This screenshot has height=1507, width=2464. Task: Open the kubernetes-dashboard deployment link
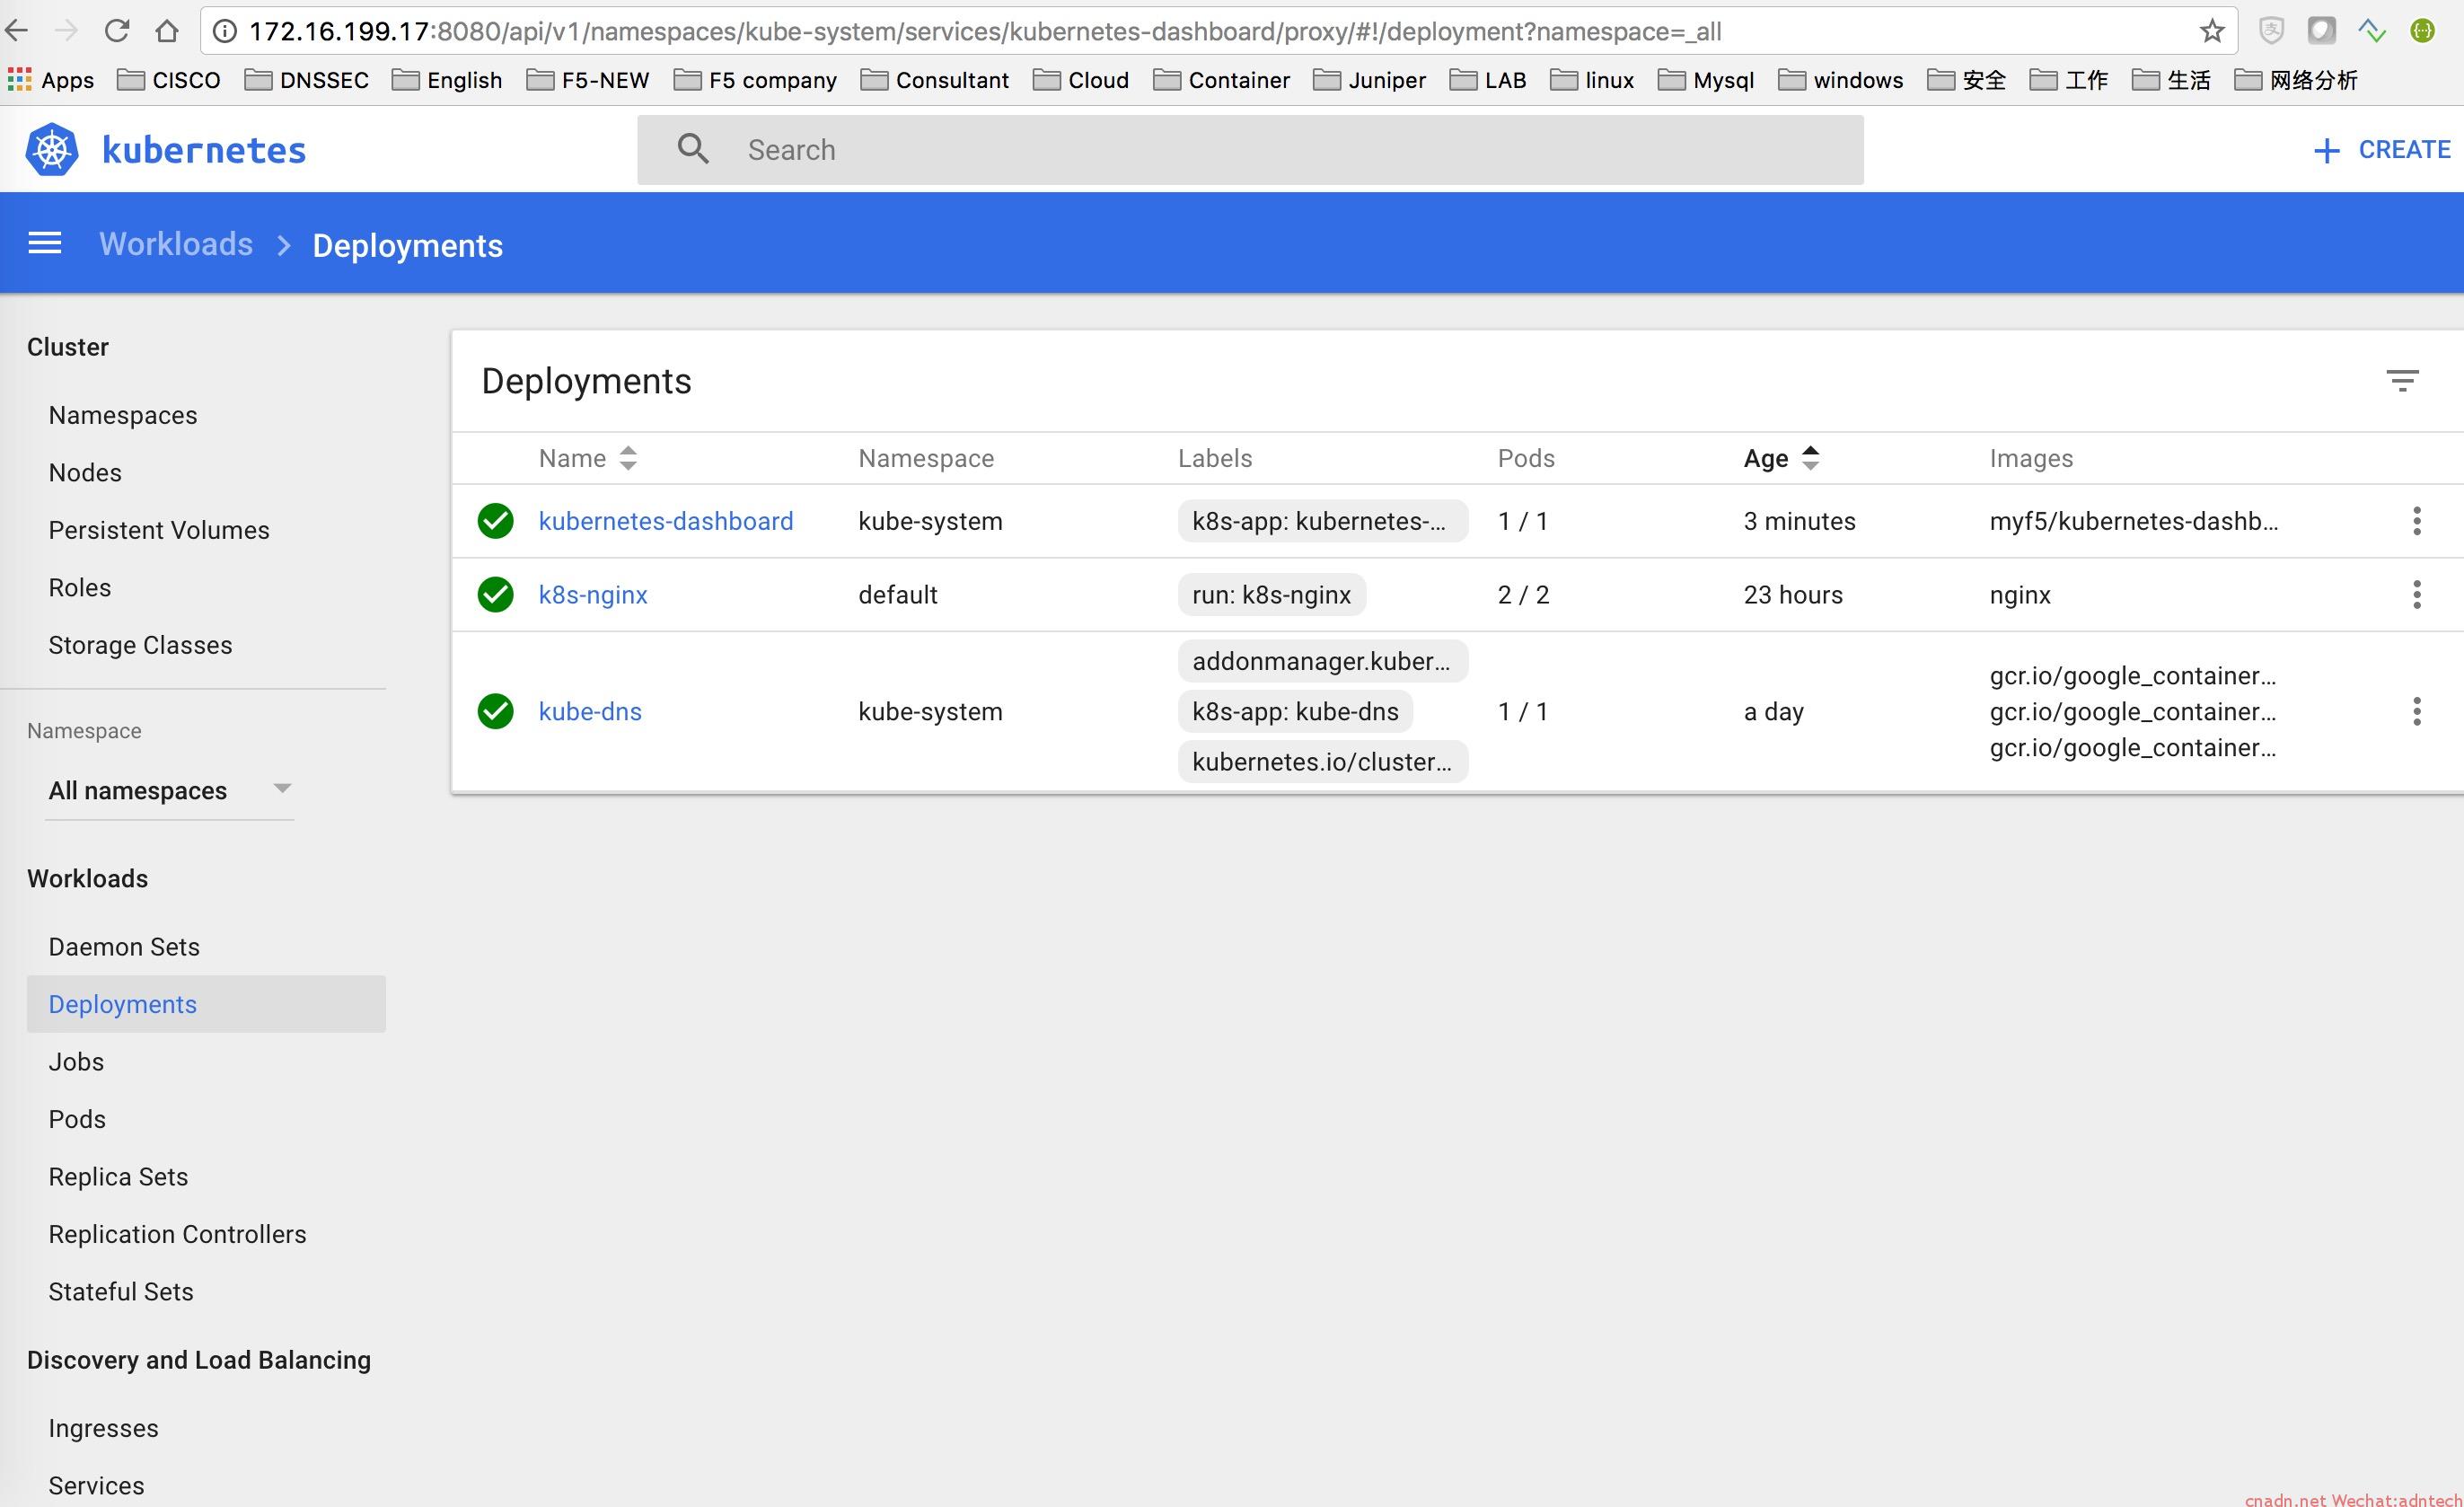pos(666,521)
